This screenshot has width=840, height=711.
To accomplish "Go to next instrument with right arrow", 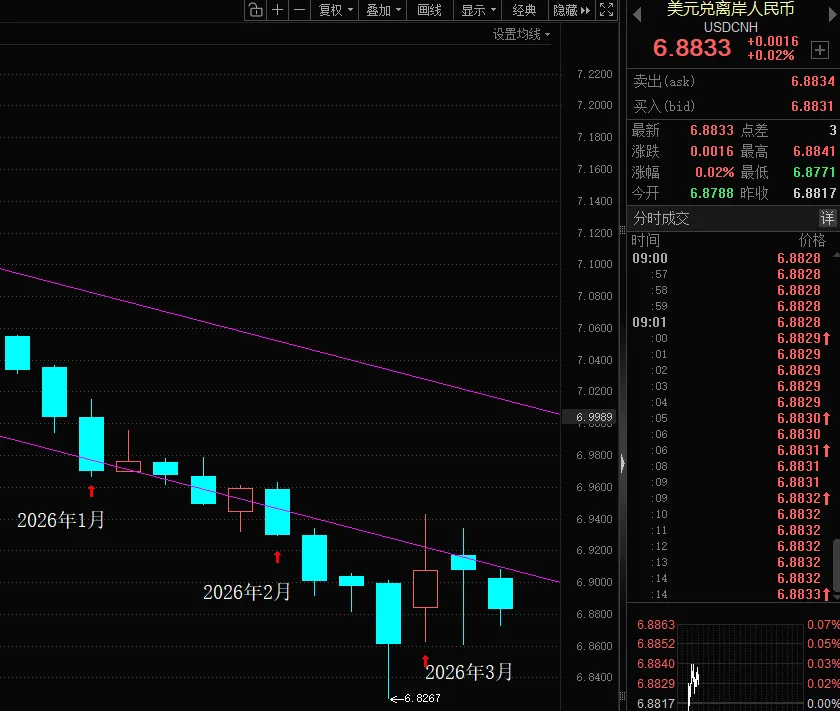I will click(833, 14).
